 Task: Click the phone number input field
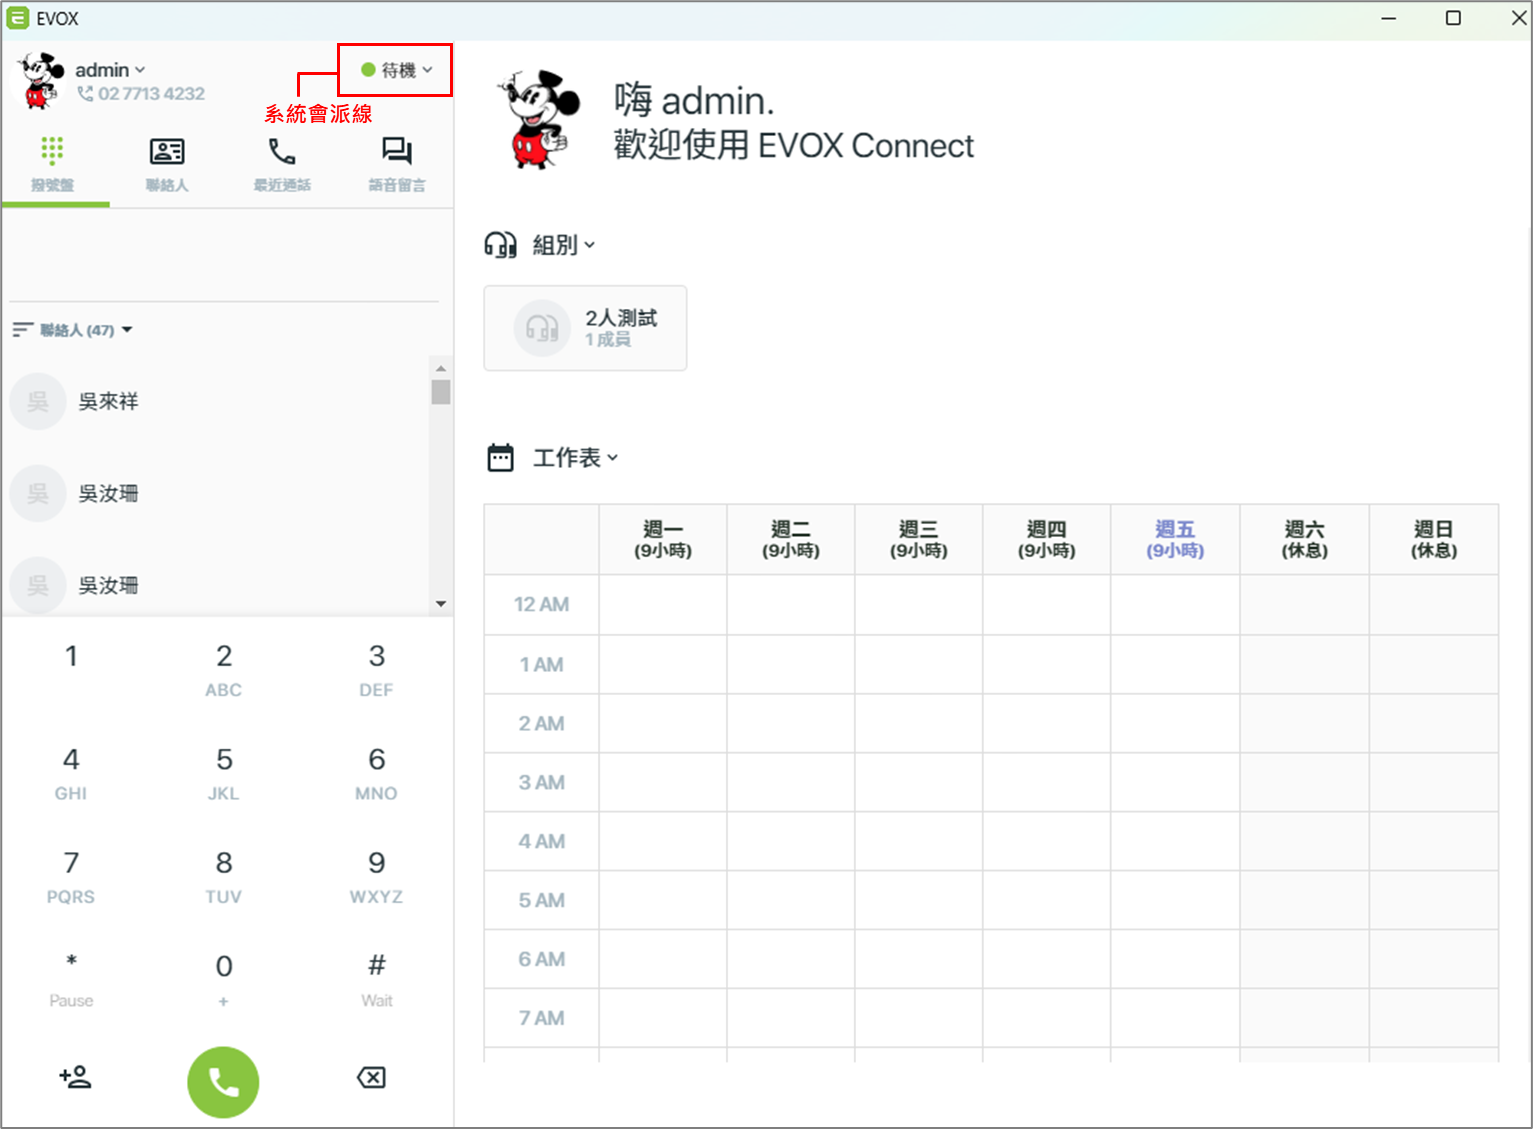tap(224, 255)
